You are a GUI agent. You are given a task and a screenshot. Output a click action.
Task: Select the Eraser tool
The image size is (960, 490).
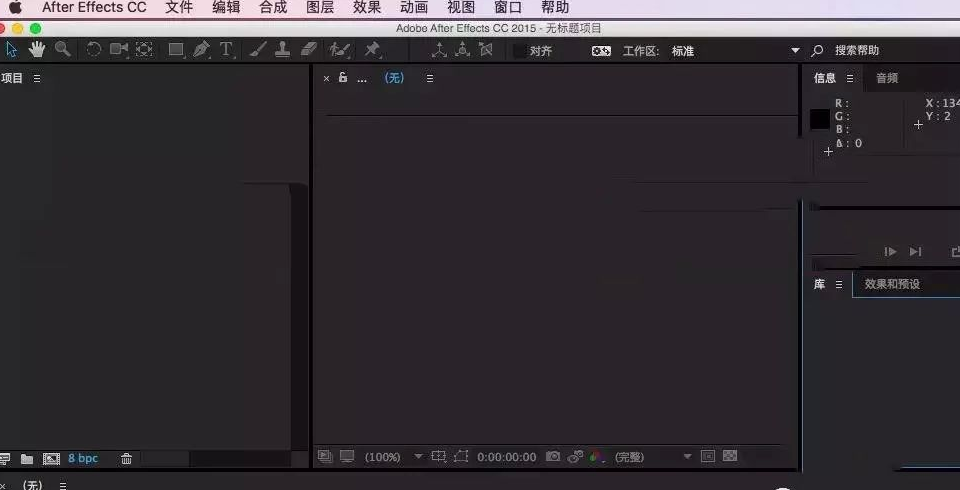(309, 50)
